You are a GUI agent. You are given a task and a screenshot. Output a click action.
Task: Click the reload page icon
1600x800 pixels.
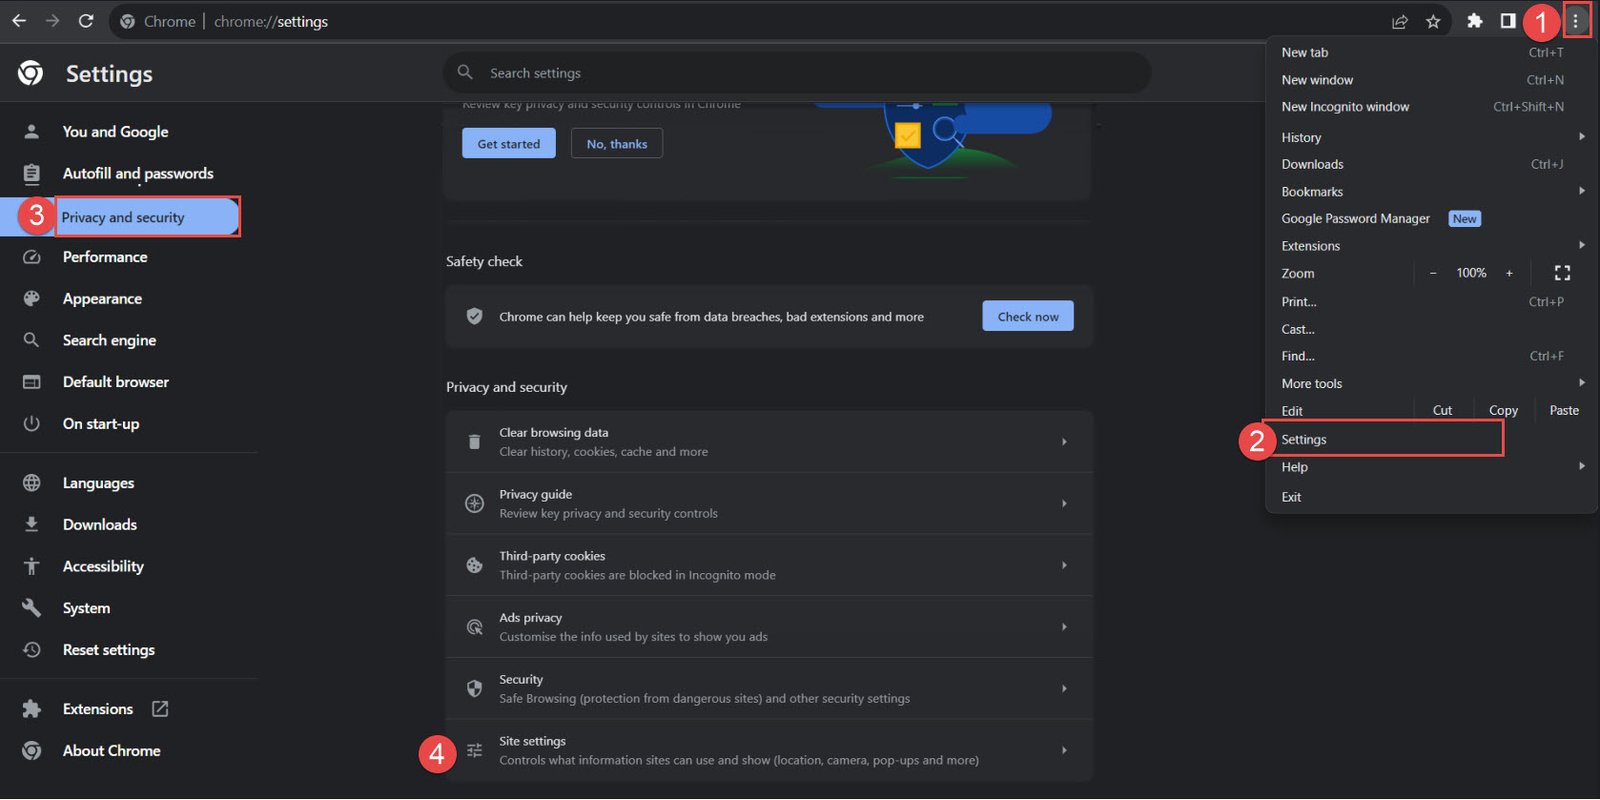(86, 21)
